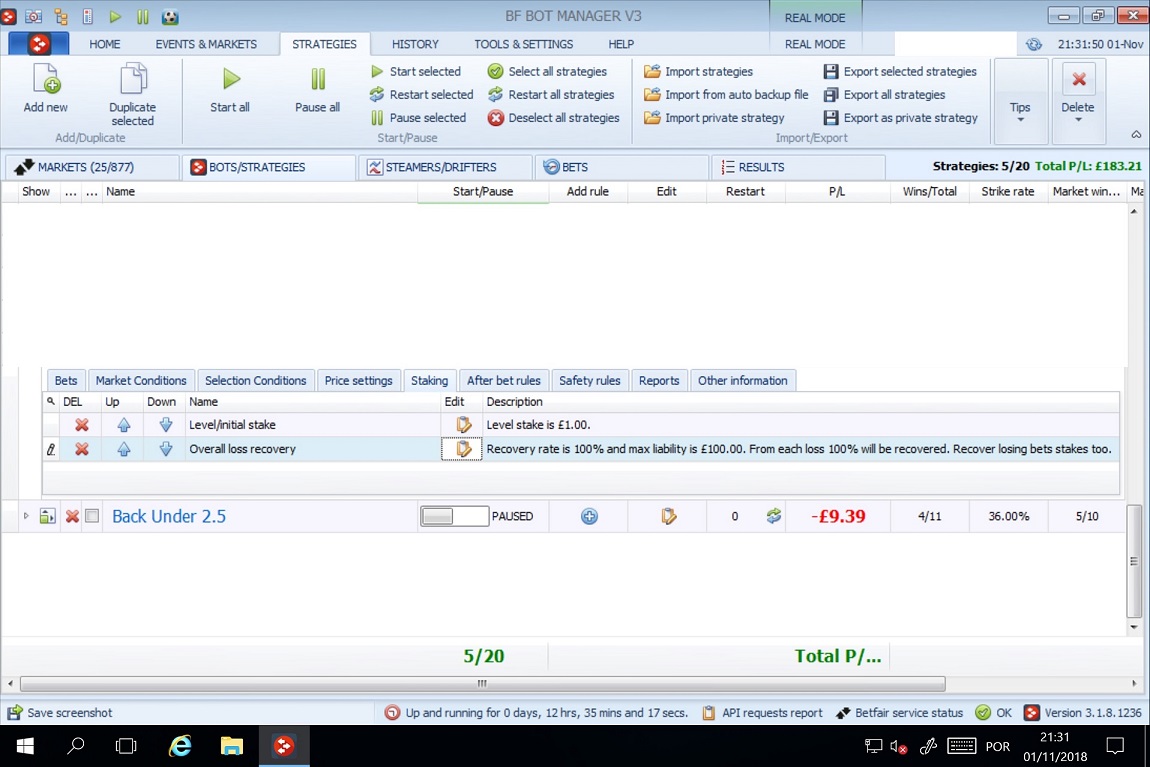Open the Other information tab
Viewport: 1150px width, 767px height.
tap(743, 381)
